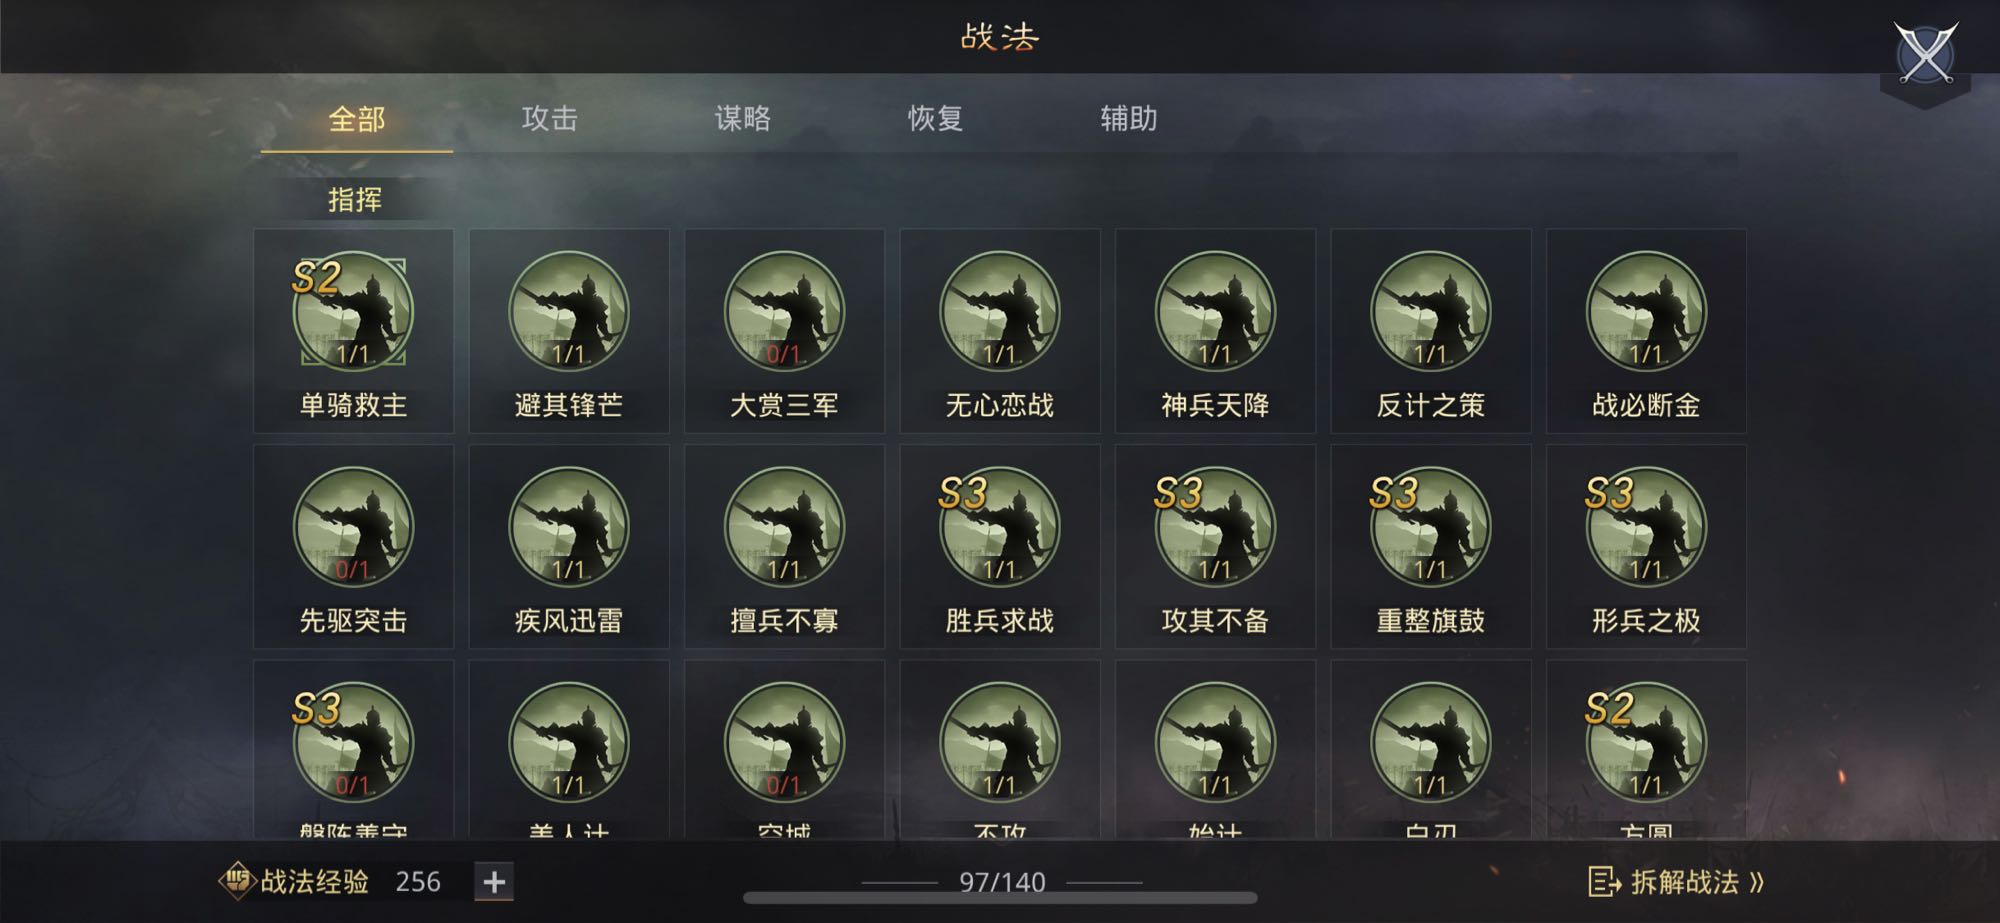
Task: Choose the 大赏三军 tactic icon
Action: coord(784,311)
